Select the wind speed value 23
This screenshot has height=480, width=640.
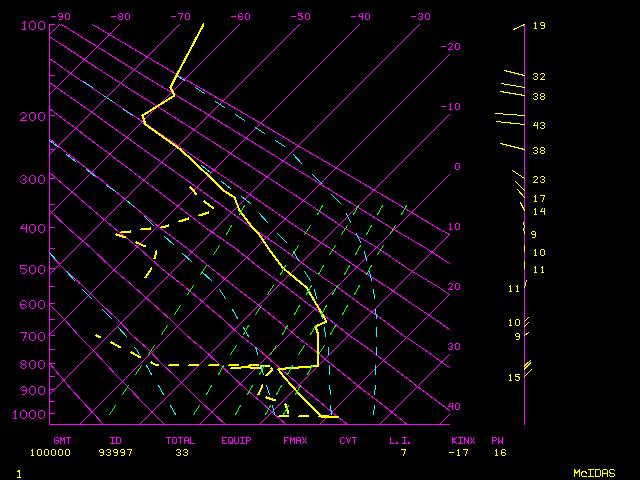coord(539,179)
